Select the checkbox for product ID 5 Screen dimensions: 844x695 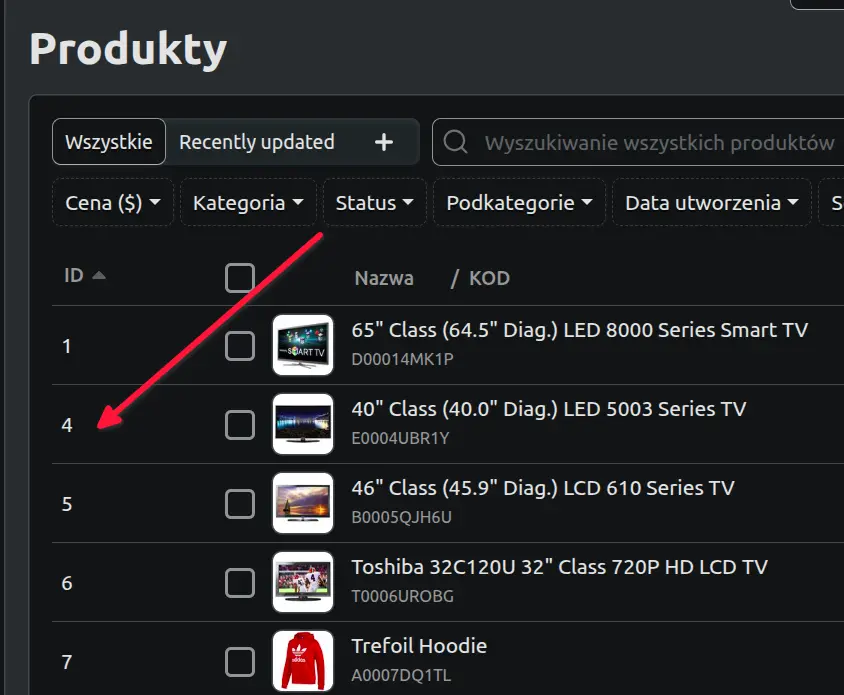pos(240,504)
